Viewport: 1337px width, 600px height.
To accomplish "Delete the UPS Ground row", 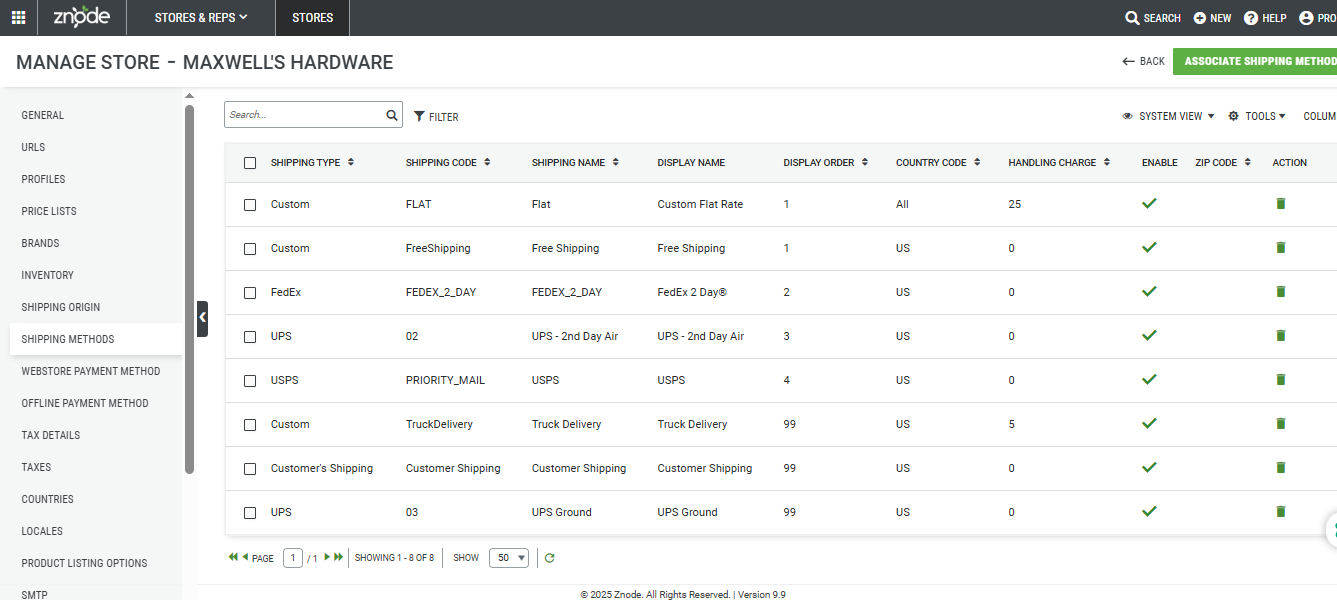I will 1281,512.
